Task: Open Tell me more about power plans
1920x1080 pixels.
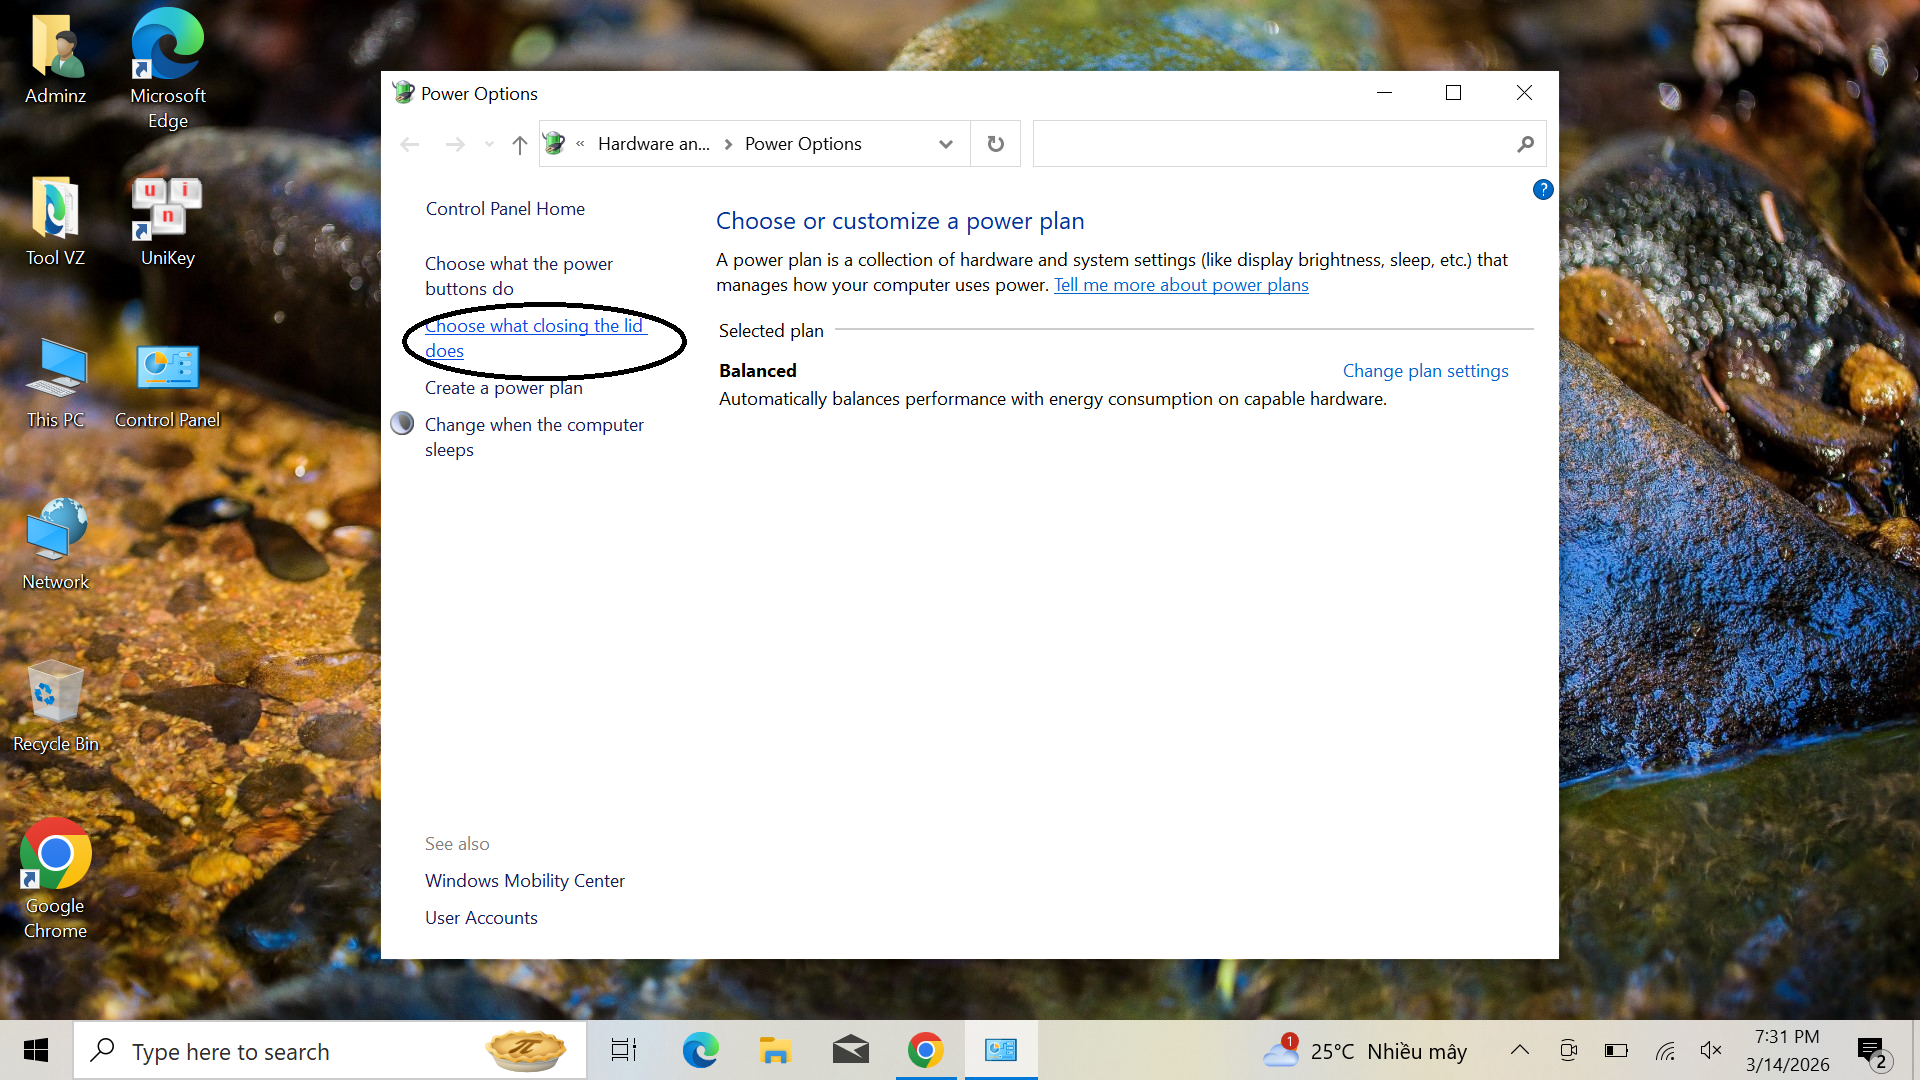Action: pyautogui.click(x=1181, y=285)
